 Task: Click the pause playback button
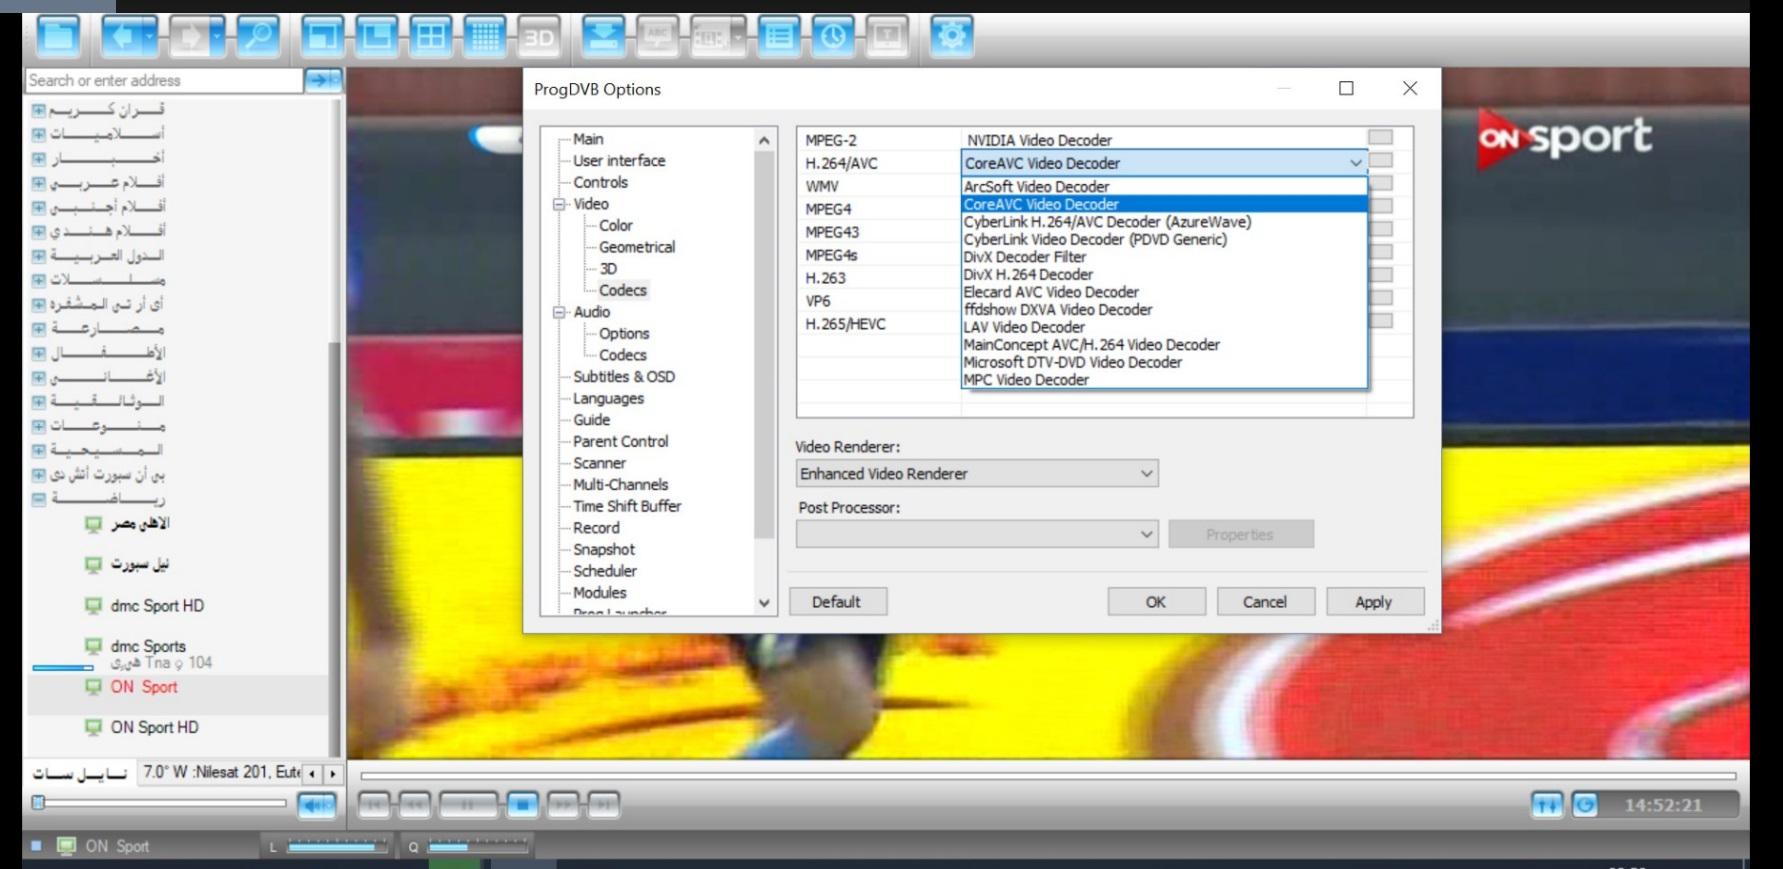click(467, 804)
